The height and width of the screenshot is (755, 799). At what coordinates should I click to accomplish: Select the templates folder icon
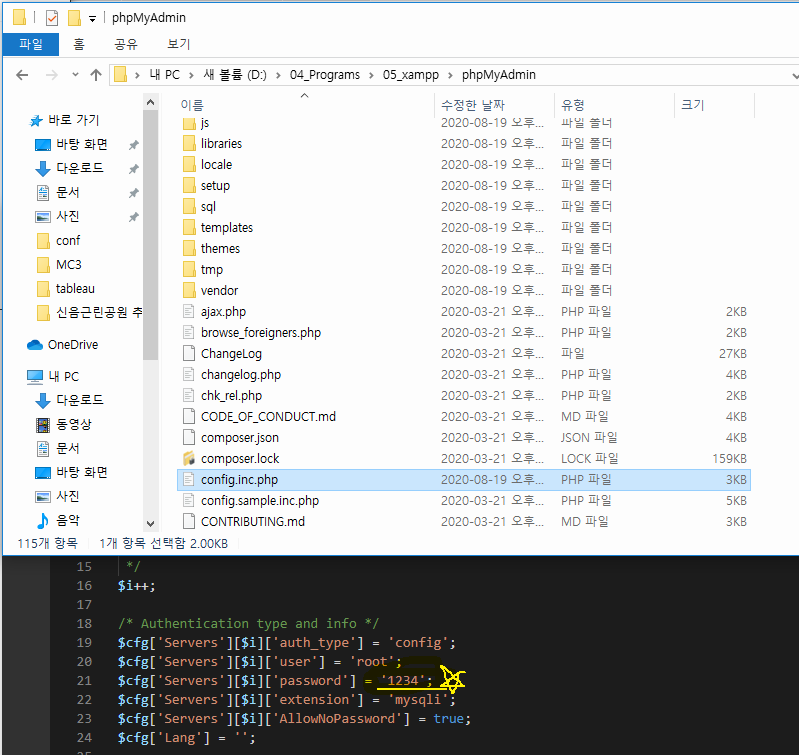(x=189, y=227)
